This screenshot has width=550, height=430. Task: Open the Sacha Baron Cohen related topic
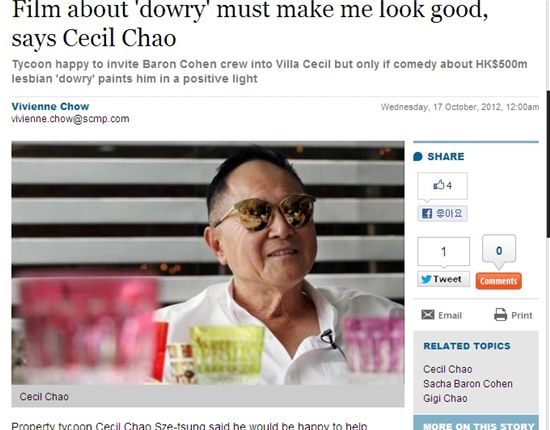pos(468,384)
